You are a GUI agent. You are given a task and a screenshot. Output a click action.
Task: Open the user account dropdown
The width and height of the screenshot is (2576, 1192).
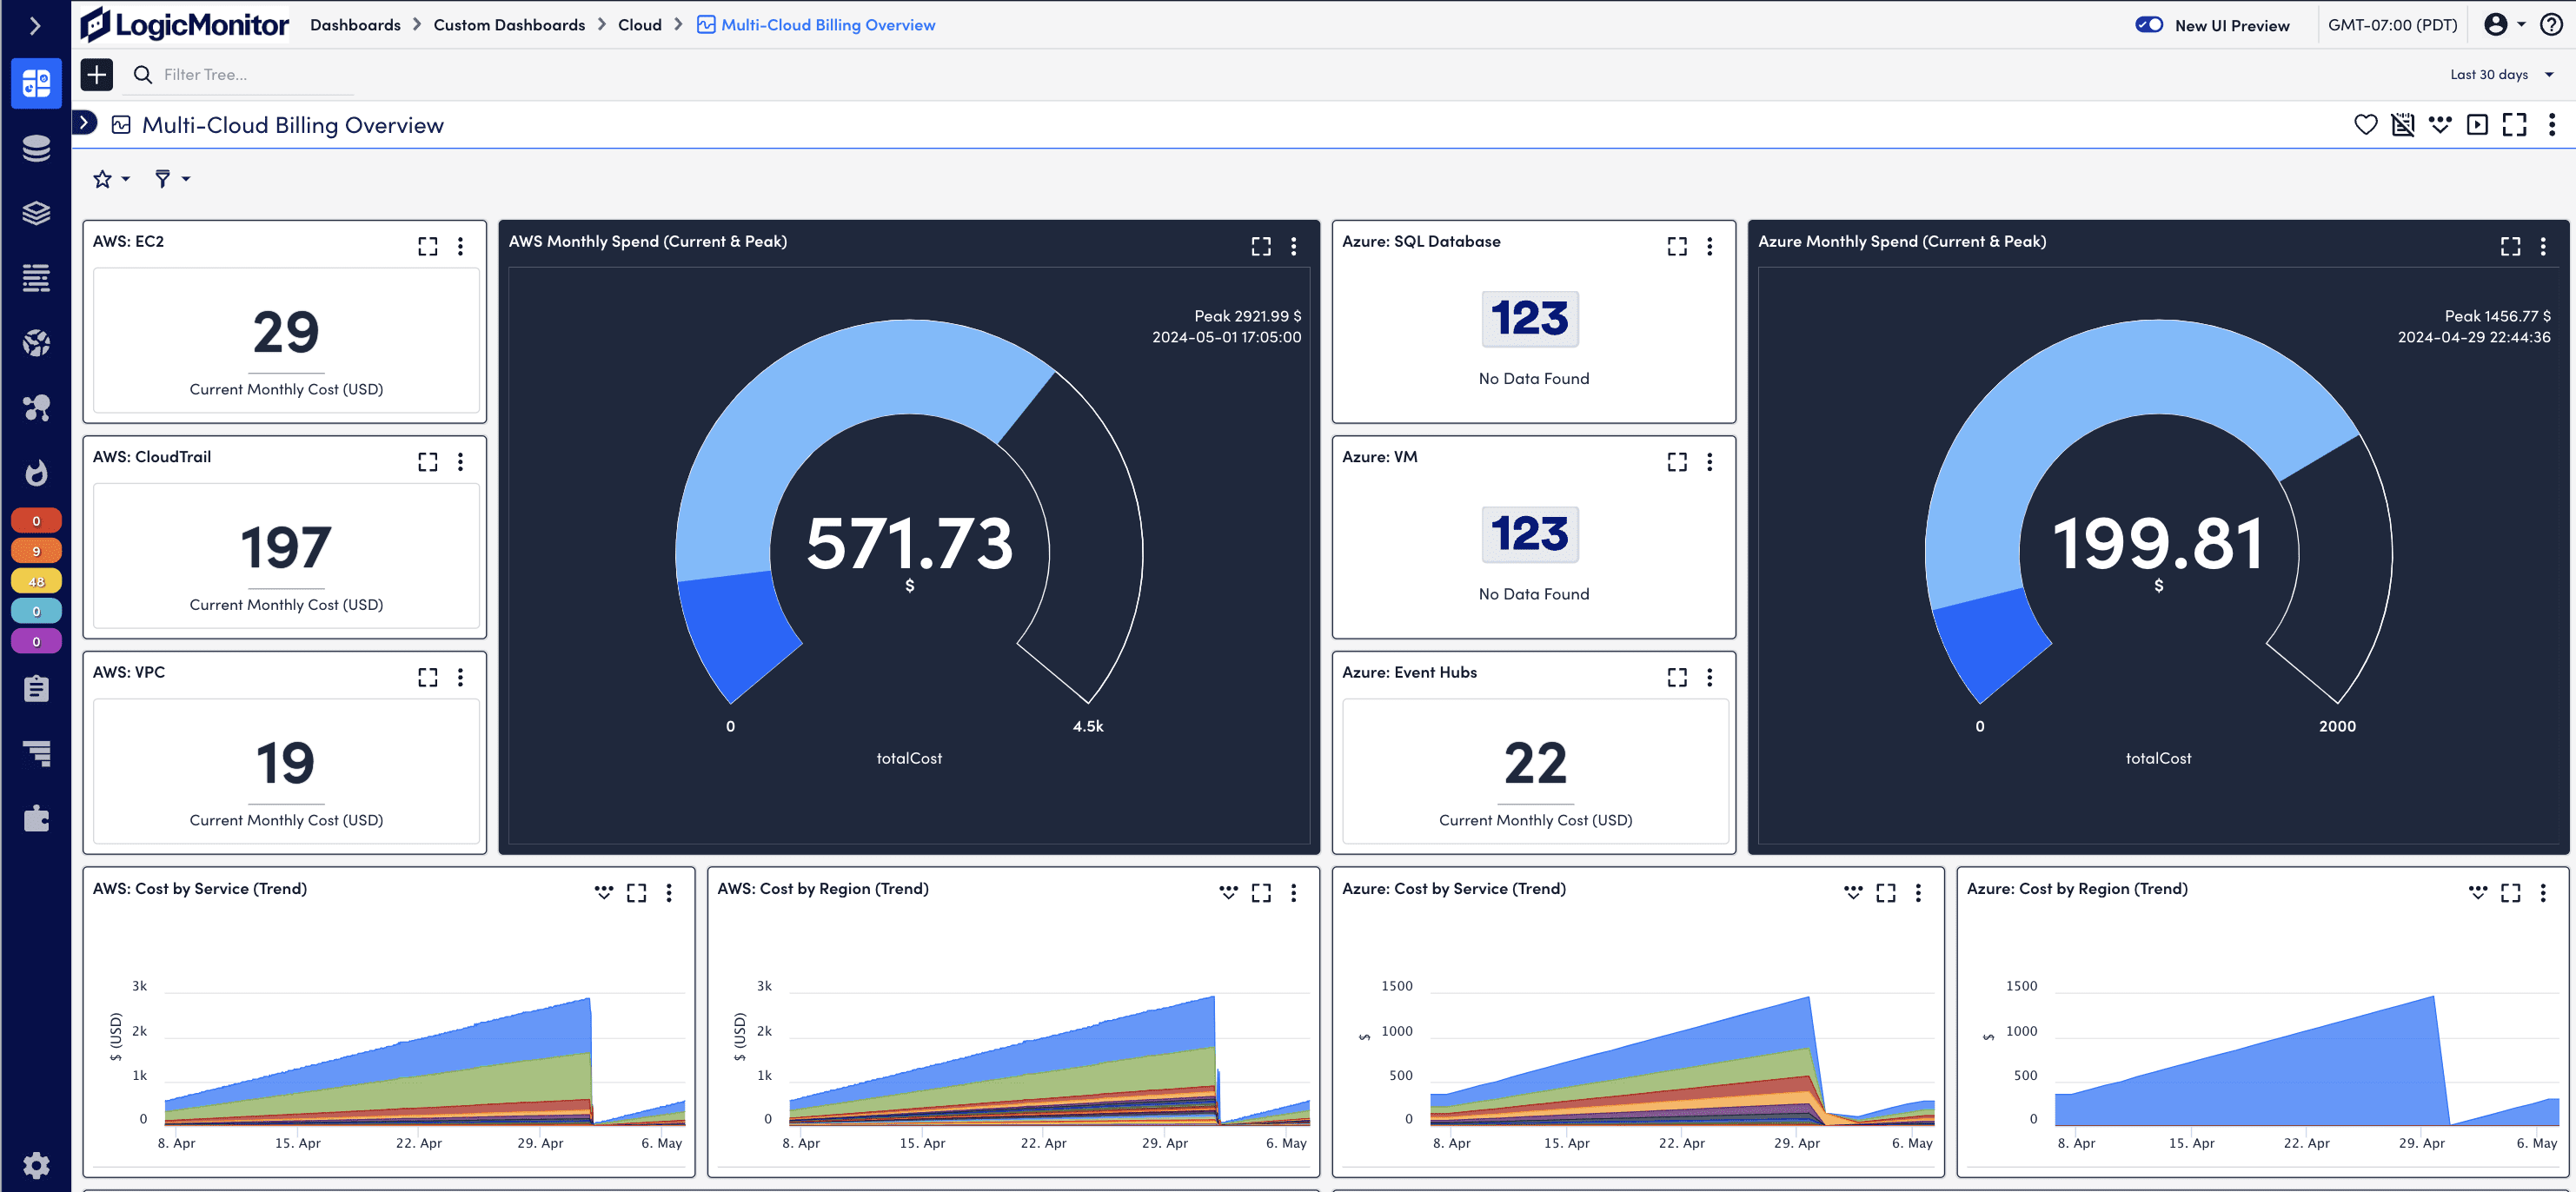[2505, 24]
